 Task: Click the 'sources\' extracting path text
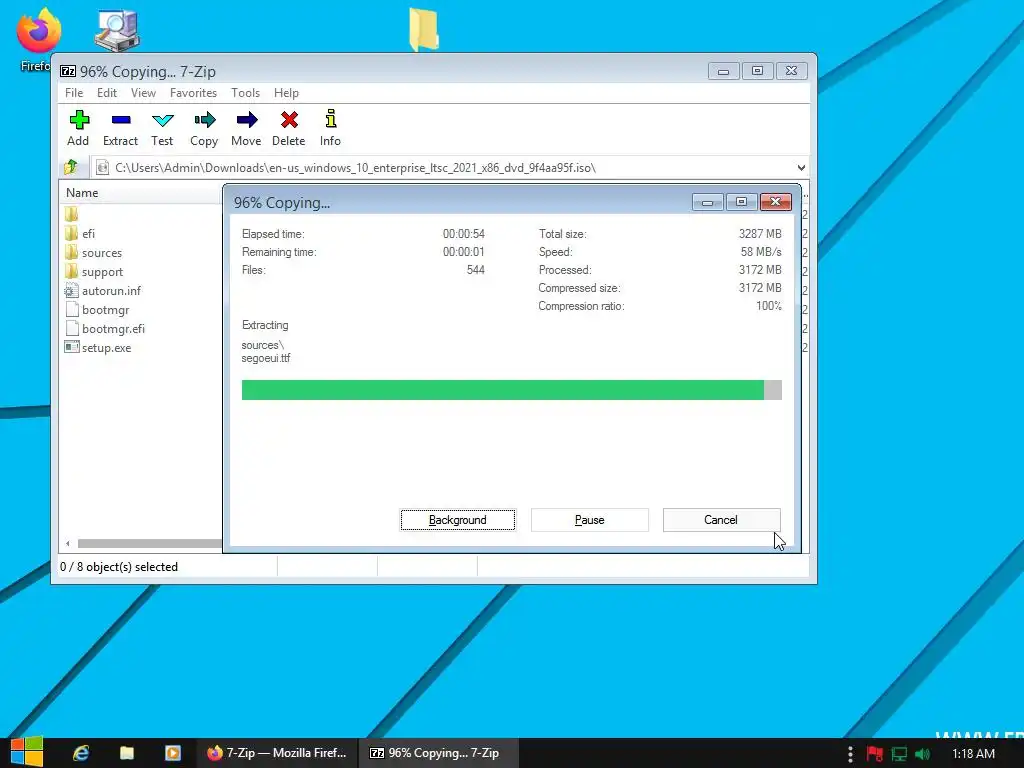point(263,345)
